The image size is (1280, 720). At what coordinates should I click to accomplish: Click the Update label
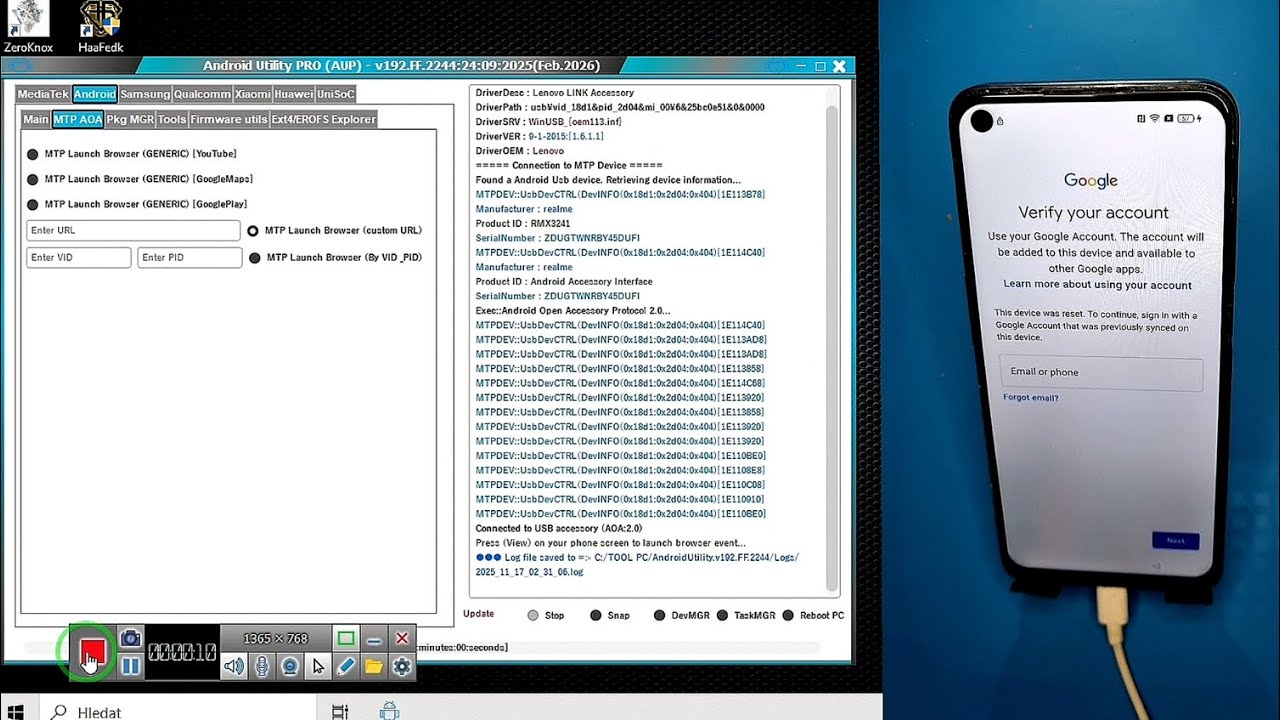[479, 614]
